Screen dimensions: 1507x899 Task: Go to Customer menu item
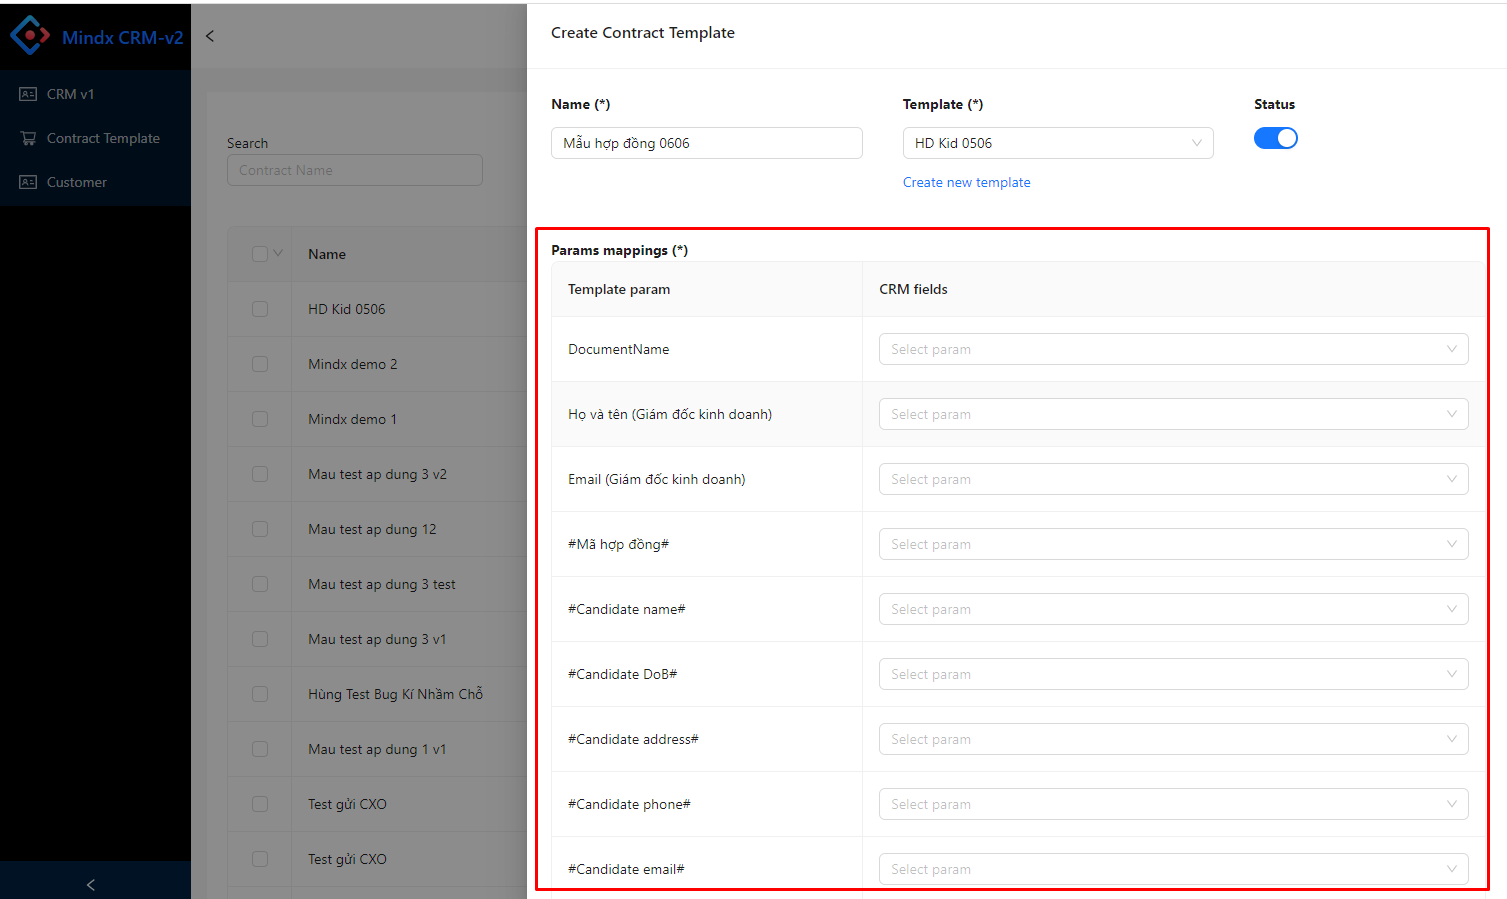point(77,182)
